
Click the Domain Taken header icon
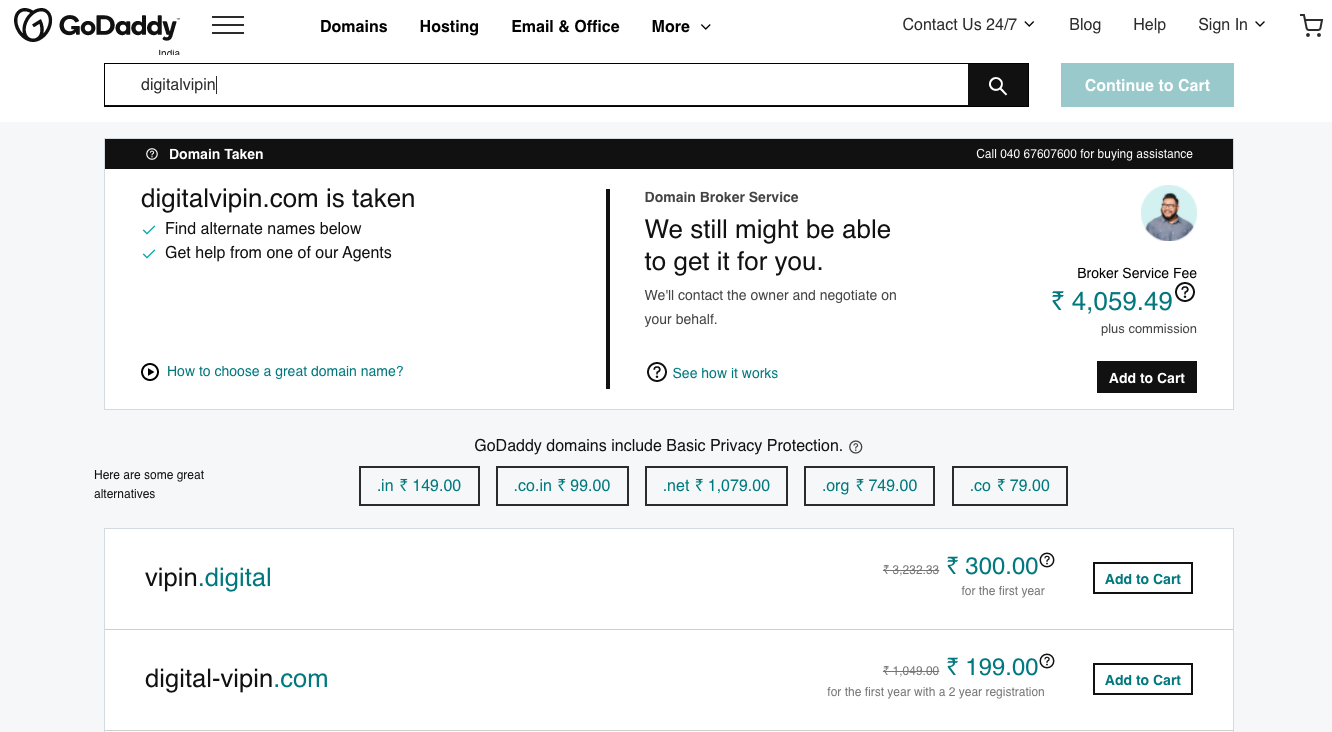click(x=152, y=154)
